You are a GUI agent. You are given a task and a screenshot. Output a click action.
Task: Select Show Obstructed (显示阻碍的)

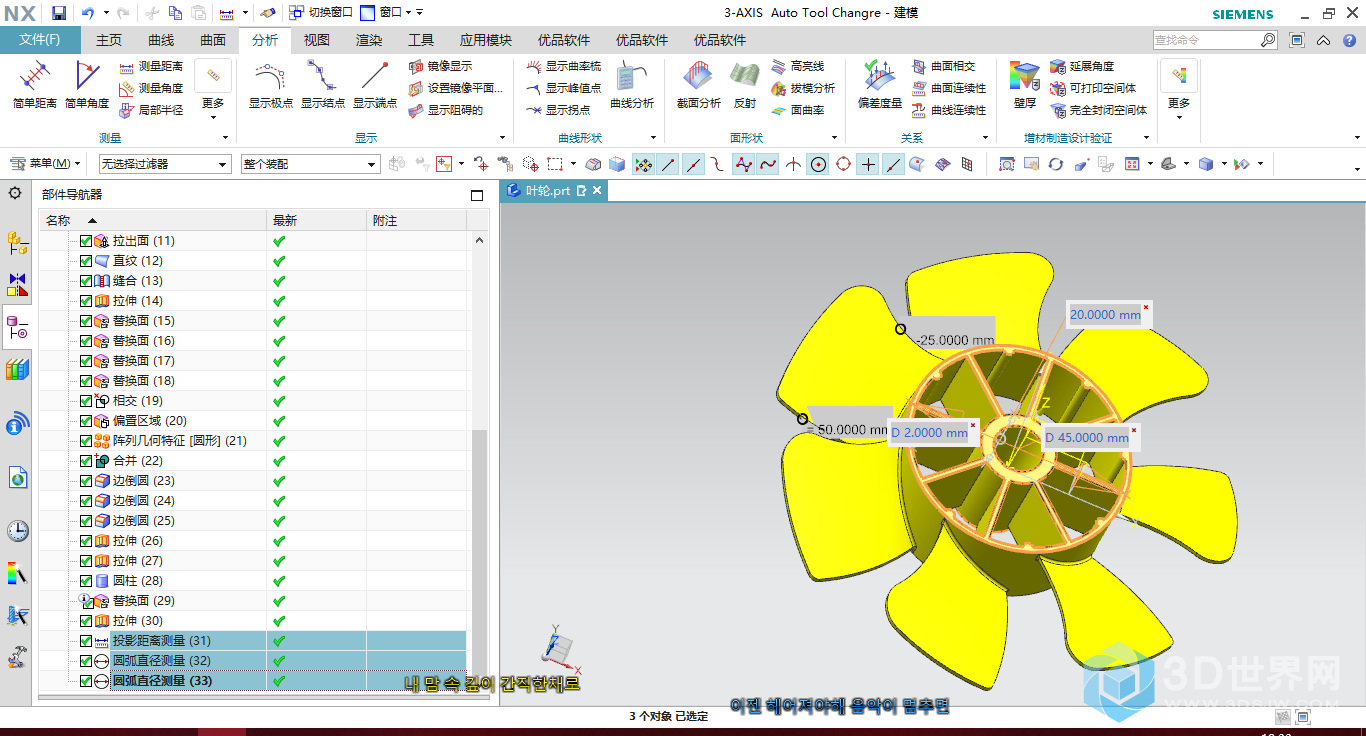[x=446, y=110]
